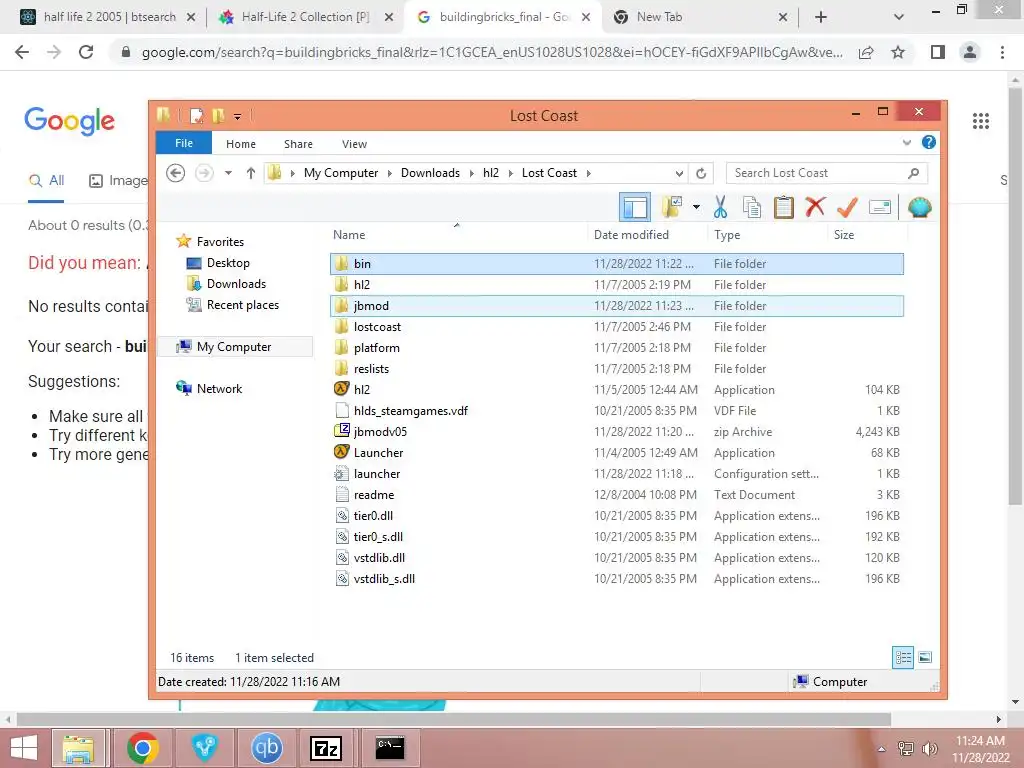Click the Rename icon in Explorer toolbar
The image size is (1024, 768).
880,208
